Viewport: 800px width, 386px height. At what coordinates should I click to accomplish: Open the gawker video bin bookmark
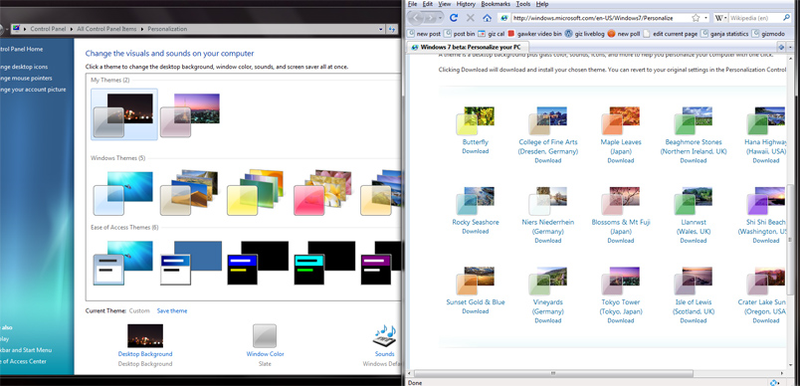535,34
